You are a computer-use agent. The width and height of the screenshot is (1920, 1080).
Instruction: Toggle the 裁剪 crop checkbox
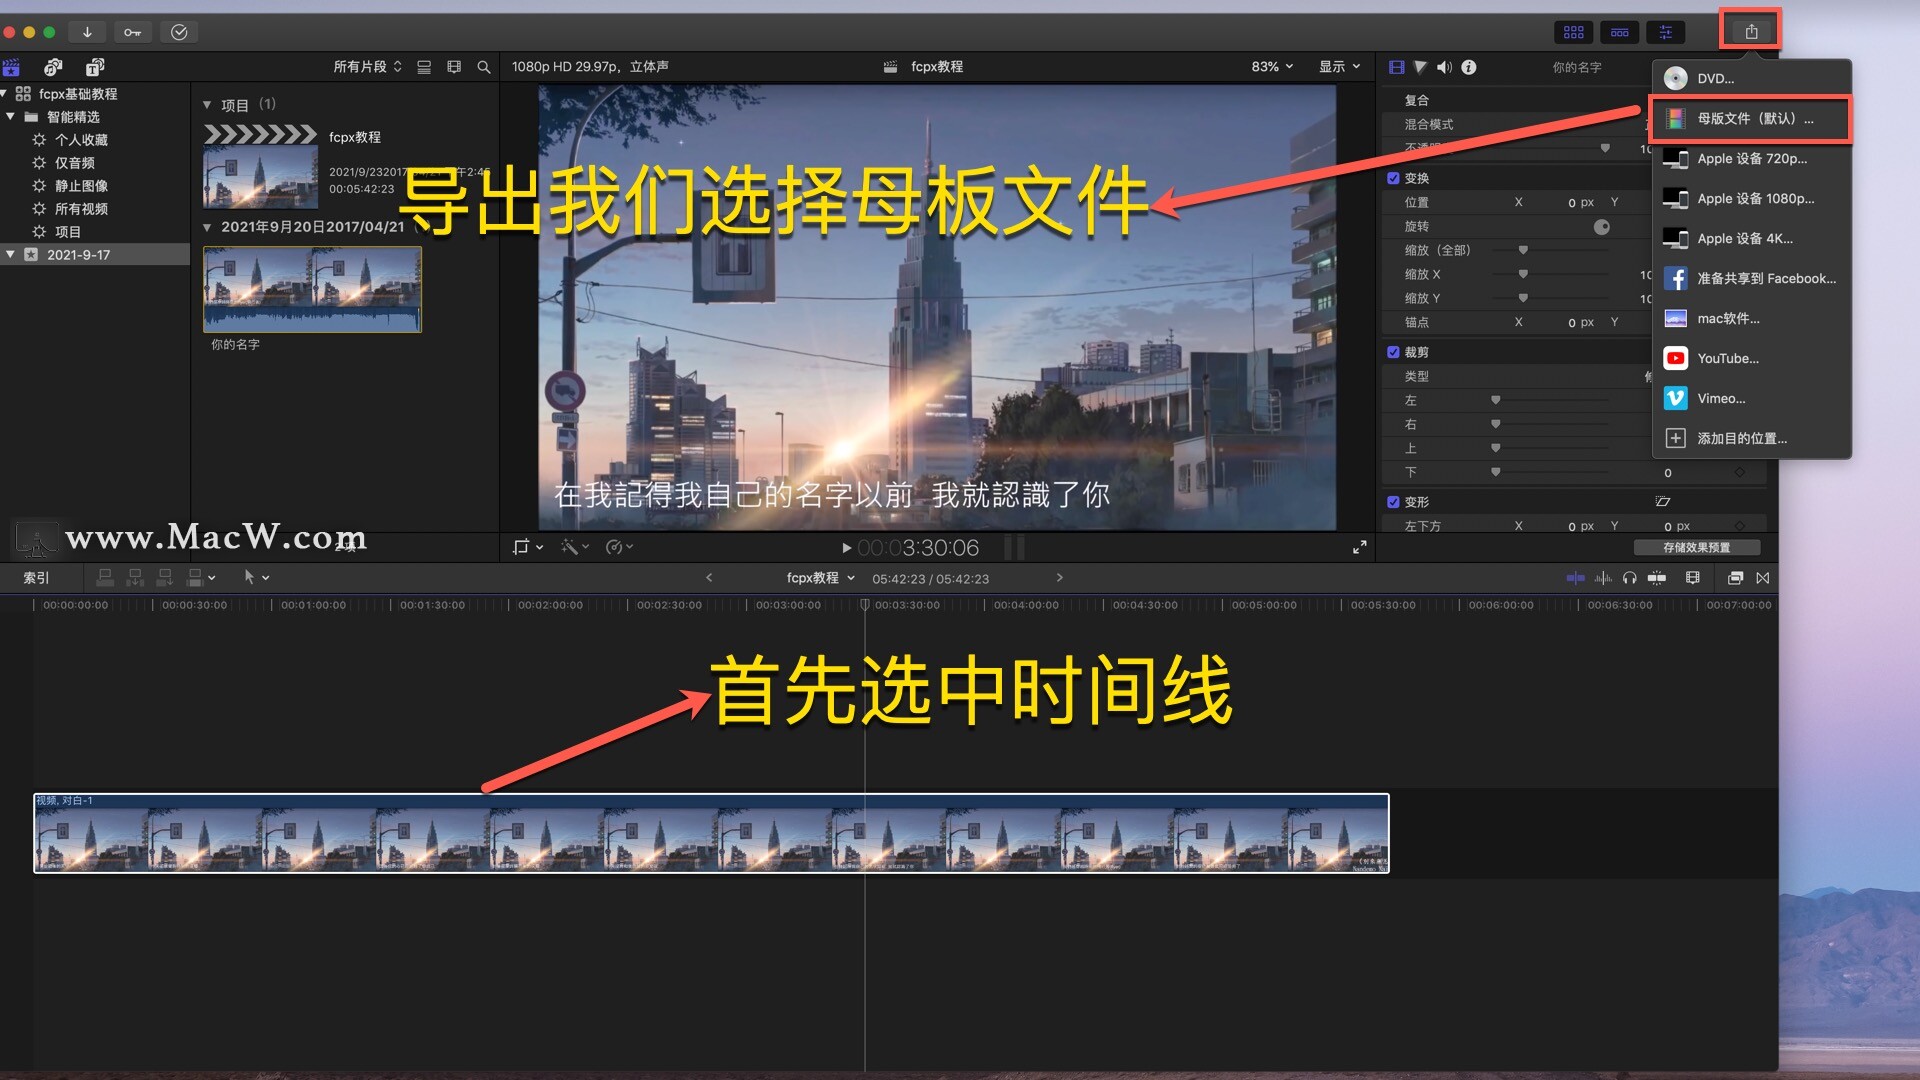(x=1393, y=352)
